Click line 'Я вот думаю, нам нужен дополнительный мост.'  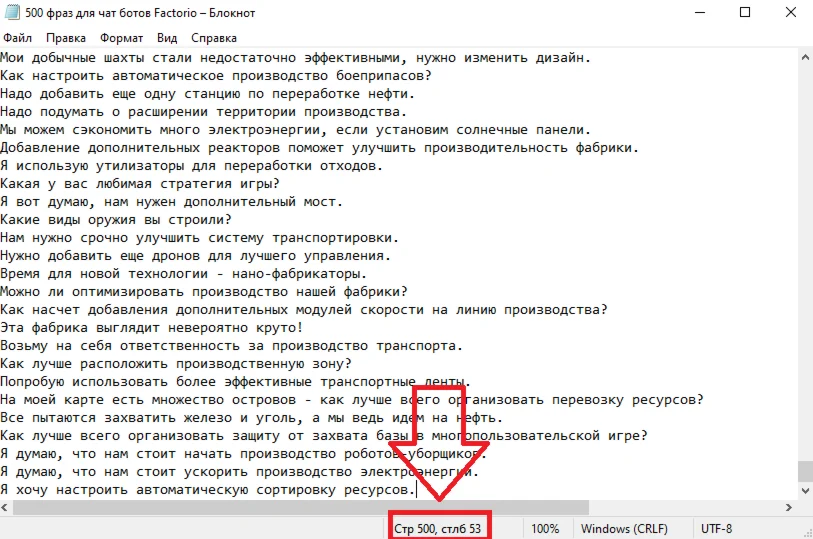point(172,202)
